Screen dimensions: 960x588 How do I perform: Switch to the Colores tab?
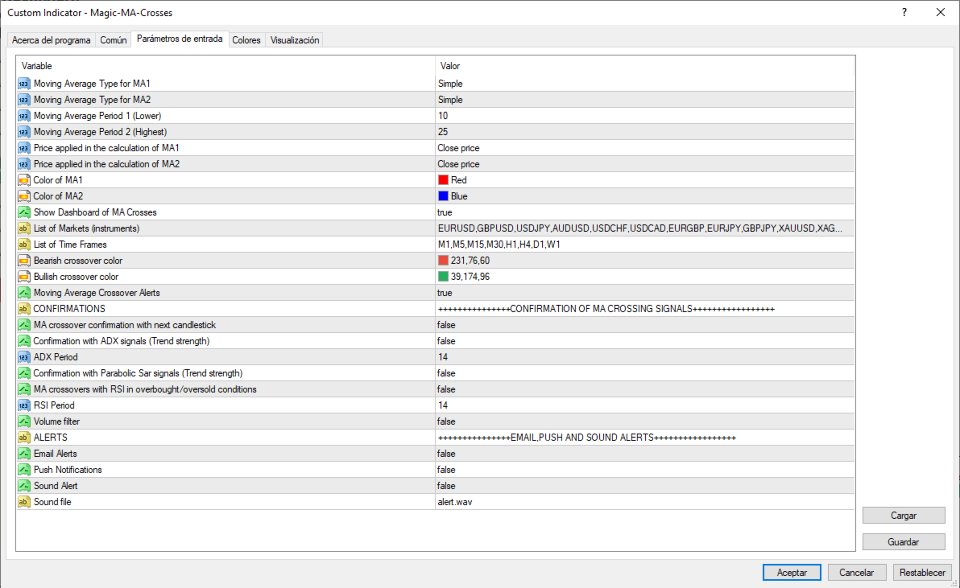(x=246, y=40)
